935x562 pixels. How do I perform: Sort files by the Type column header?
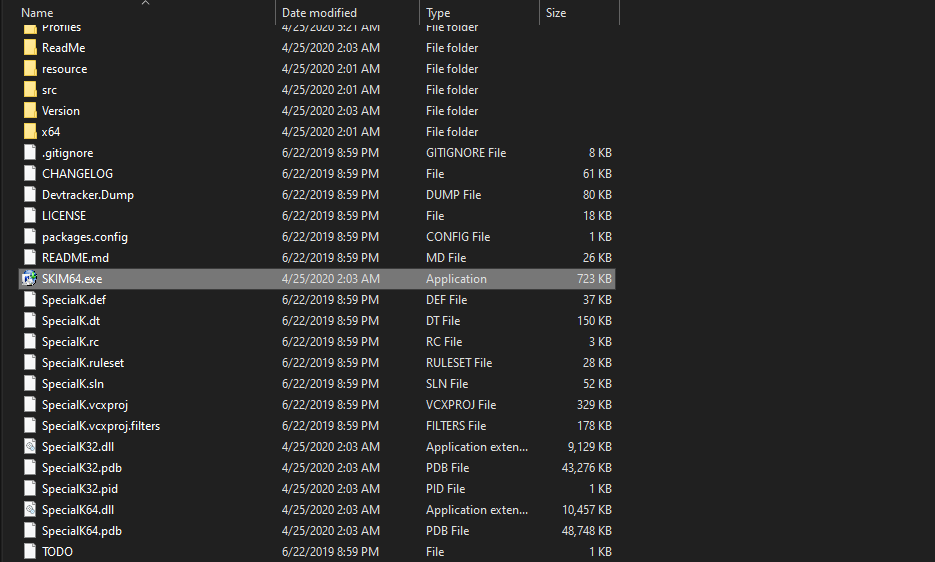tap(438, 13)
